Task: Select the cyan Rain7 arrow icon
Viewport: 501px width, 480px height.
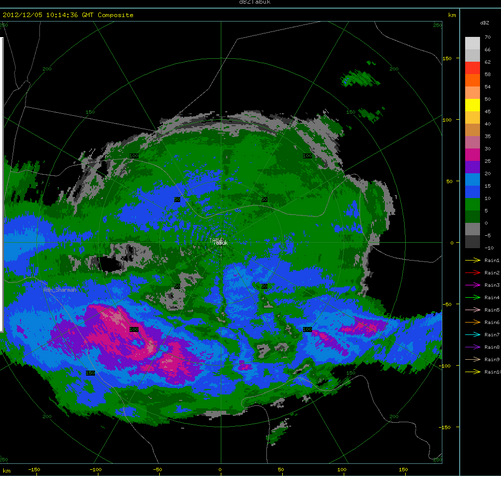Action: 473,335
